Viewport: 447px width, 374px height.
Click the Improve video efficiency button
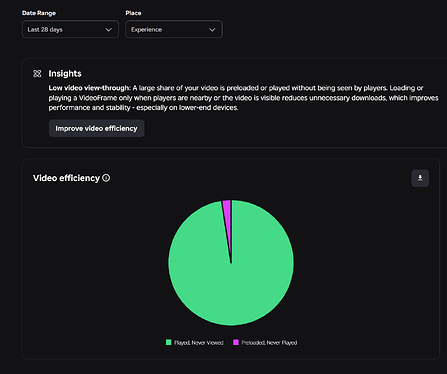(96, 128)
